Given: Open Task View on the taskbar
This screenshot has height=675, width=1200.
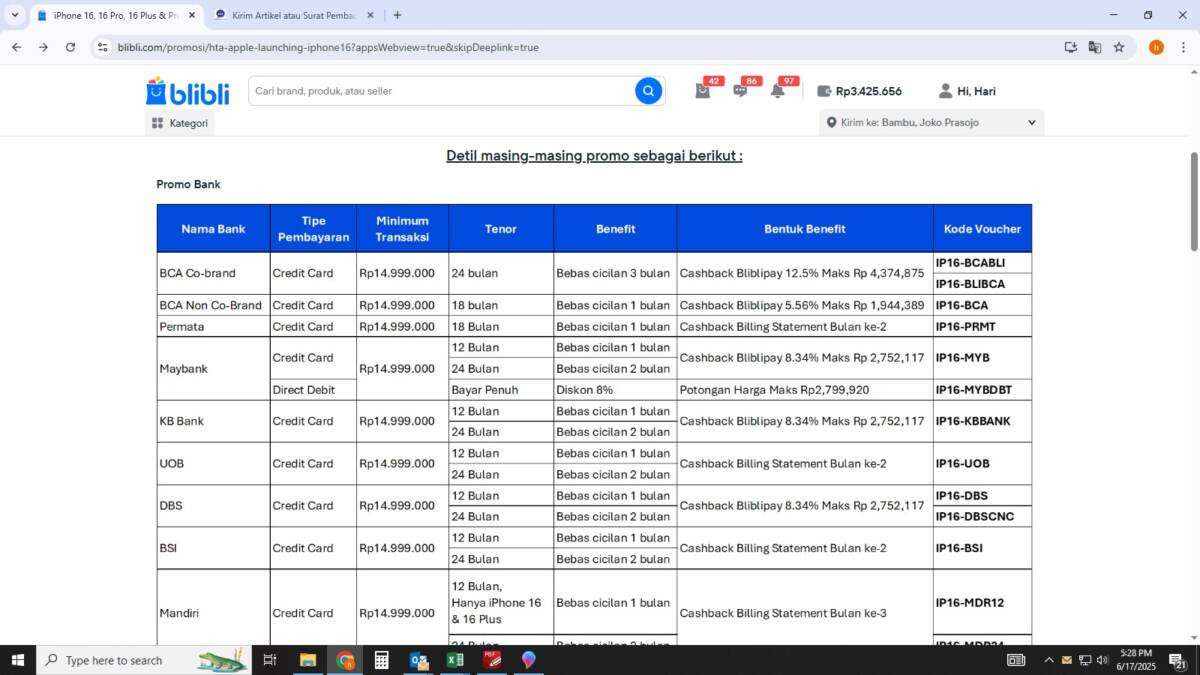Looking at the screenshot, I should (x=269, y=660).
